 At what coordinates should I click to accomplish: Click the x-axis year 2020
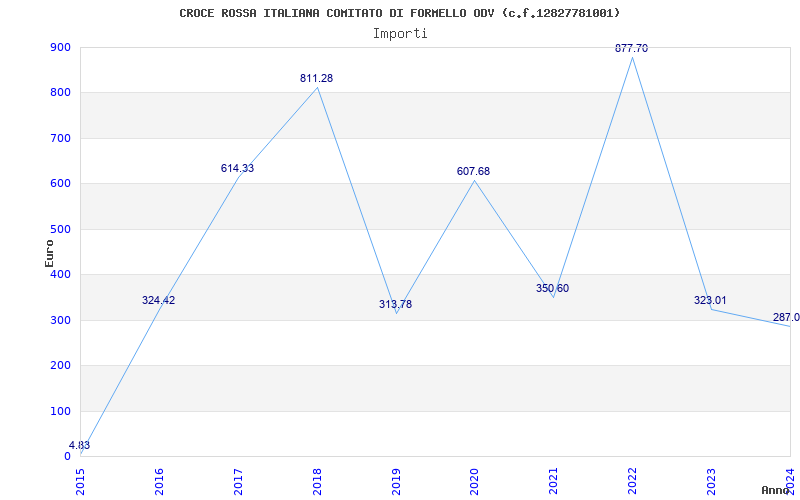point(474,481)
